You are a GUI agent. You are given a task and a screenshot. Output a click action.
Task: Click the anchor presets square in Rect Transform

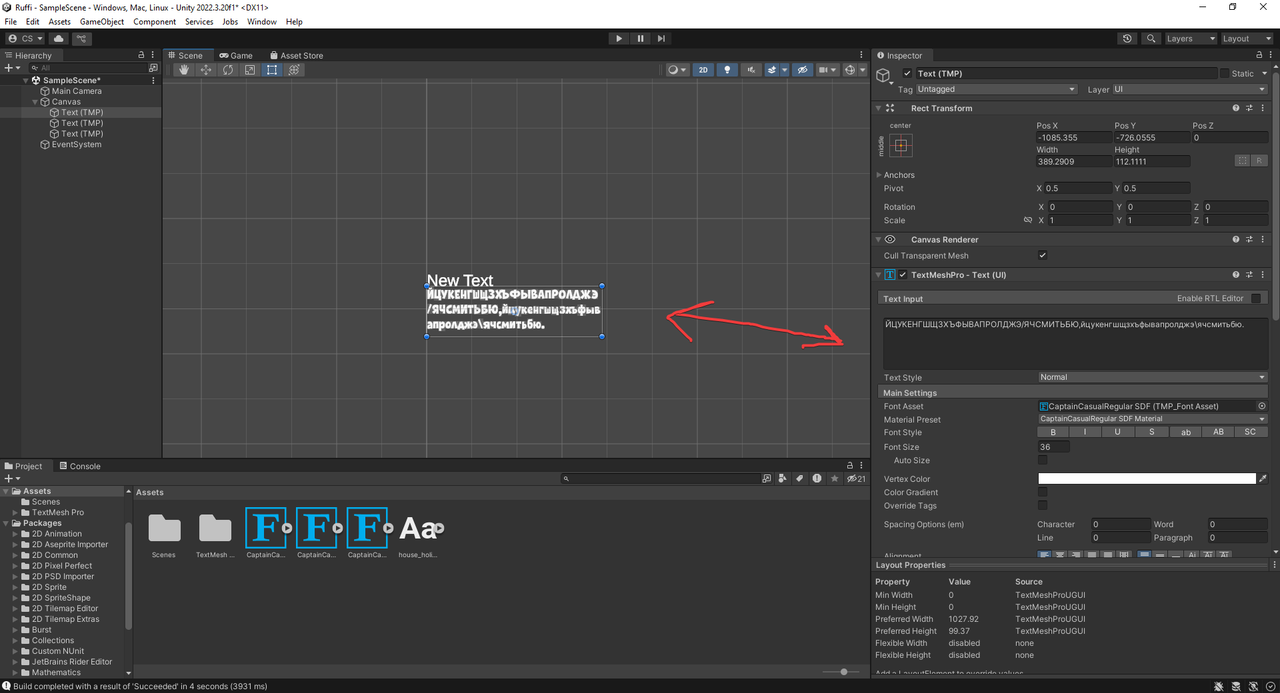click(900, 145)
